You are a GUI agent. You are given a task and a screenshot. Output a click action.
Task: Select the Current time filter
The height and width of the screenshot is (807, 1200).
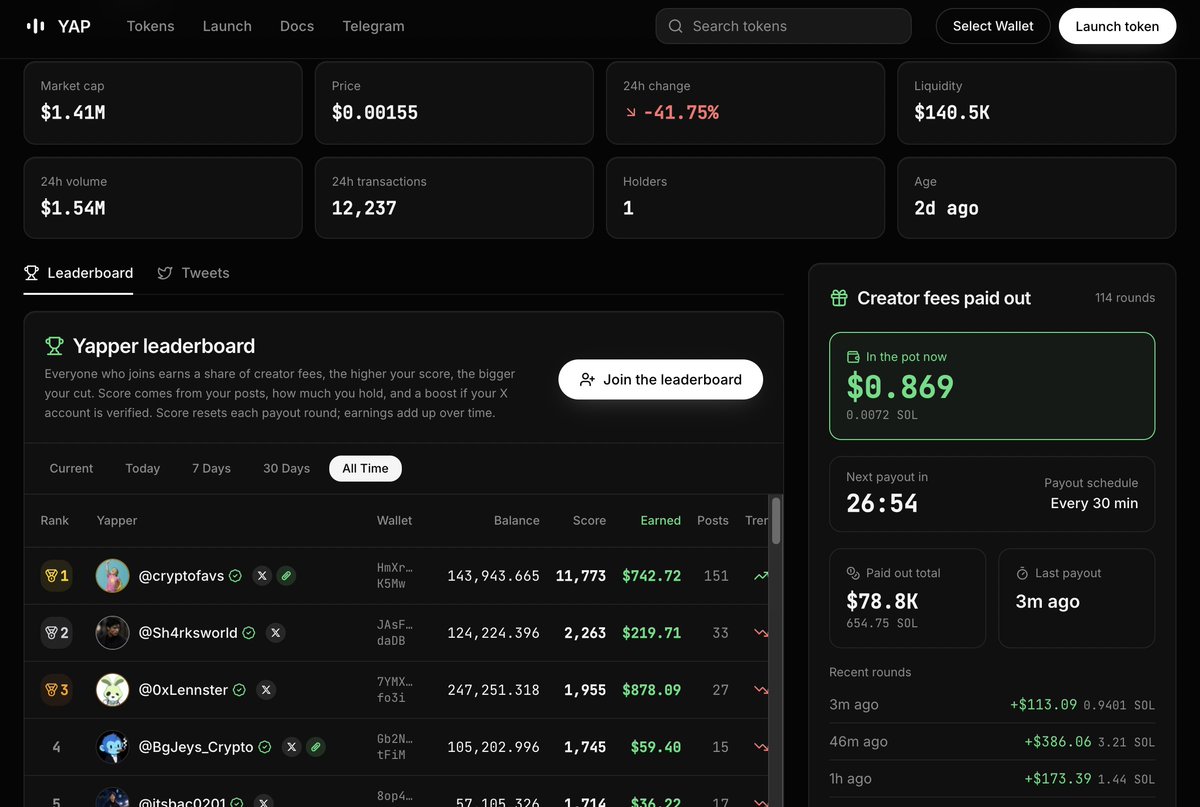(x=71, y=468)
